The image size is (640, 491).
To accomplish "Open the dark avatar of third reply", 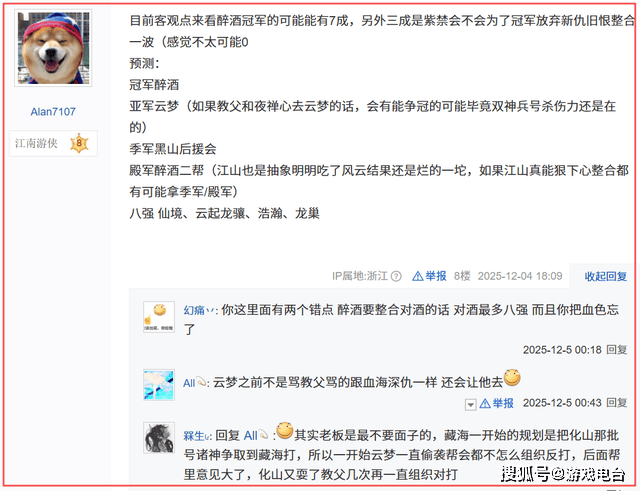I will pos(159,438).
